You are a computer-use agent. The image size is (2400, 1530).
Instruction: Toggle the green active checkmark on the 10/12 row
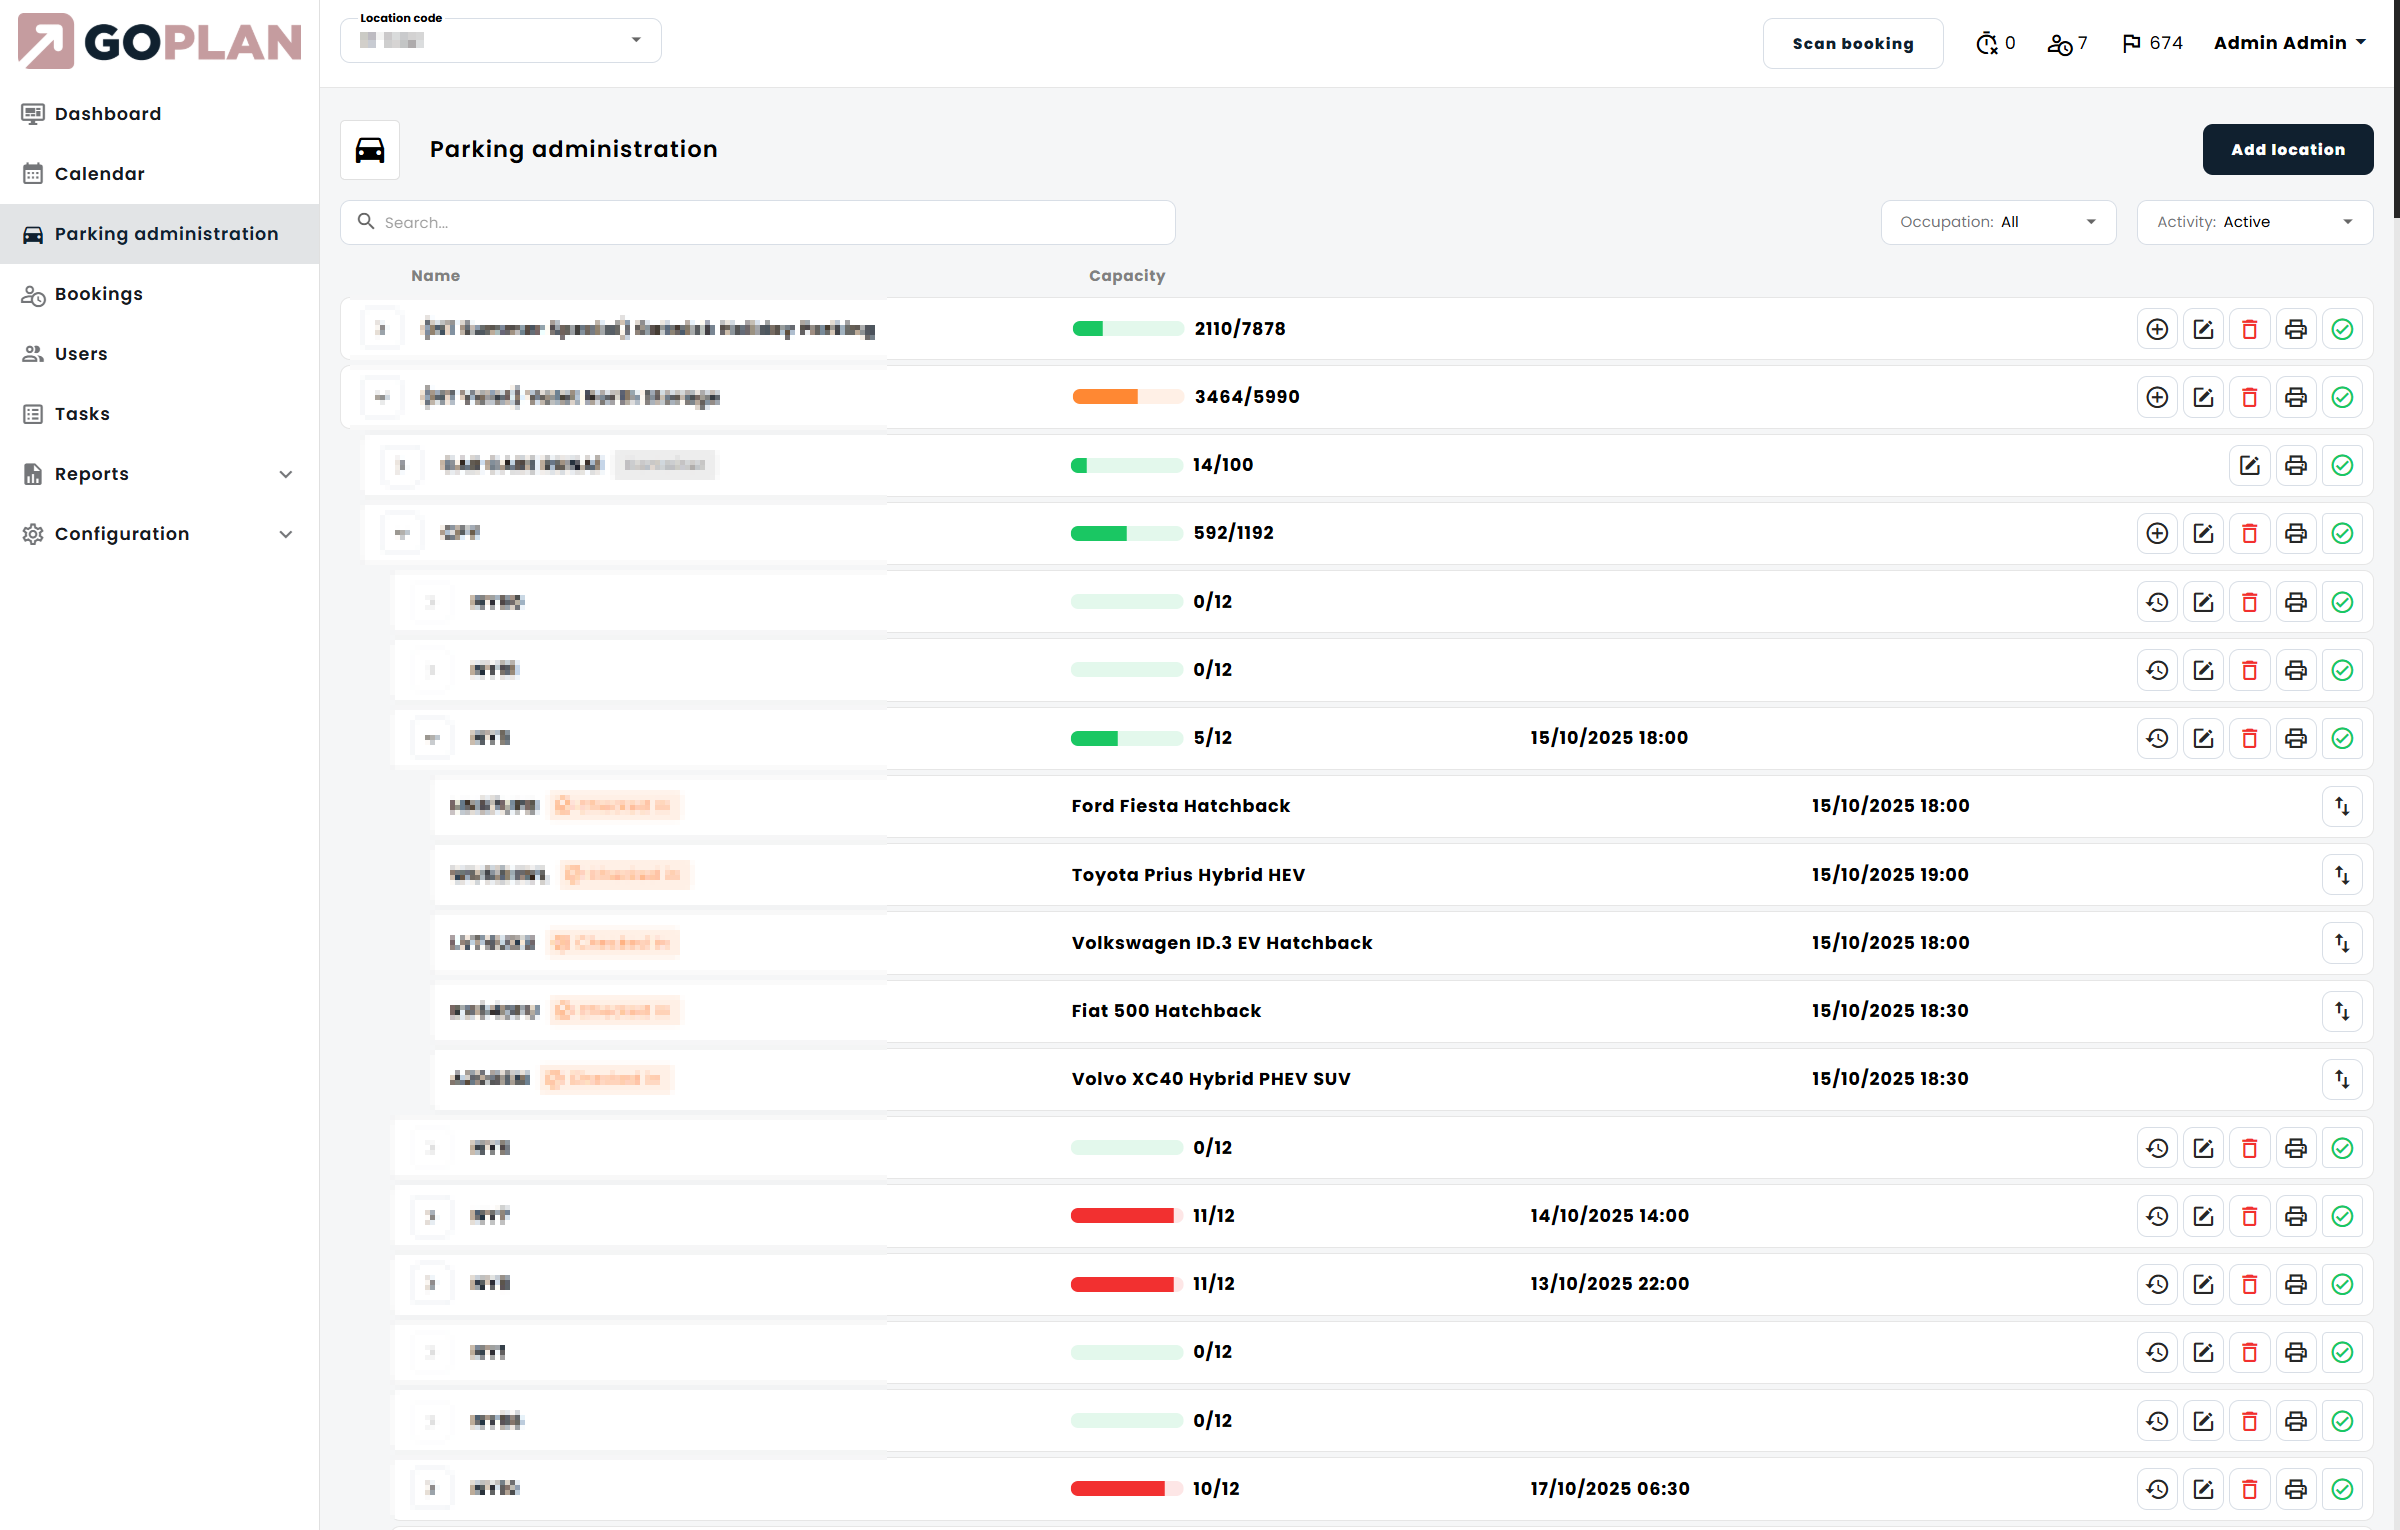tap(2341, 1489)
